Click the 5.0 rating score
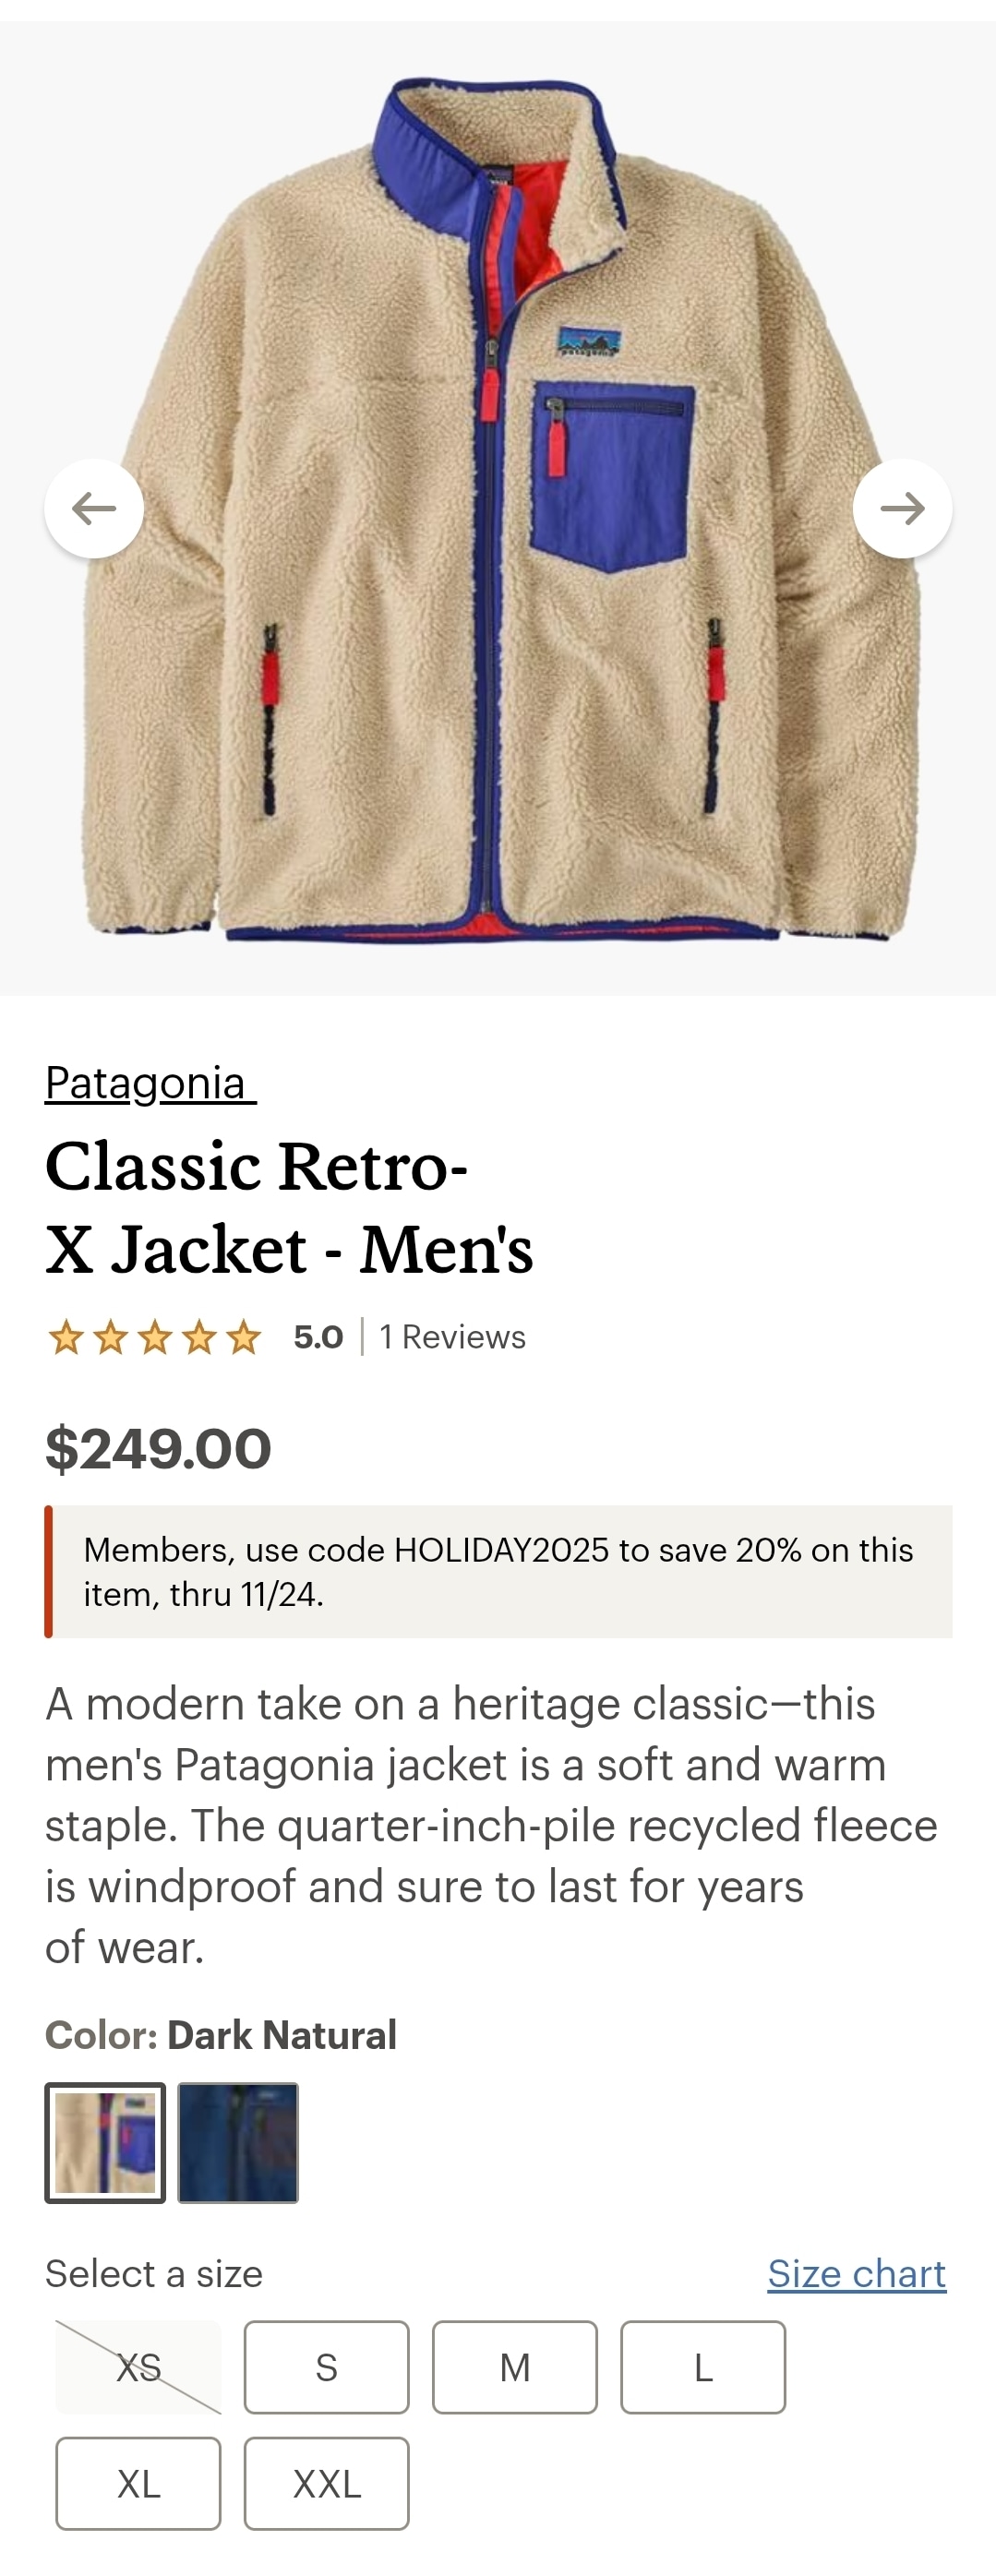This screenshot has height=2576, width=996. pos(318,1337)
